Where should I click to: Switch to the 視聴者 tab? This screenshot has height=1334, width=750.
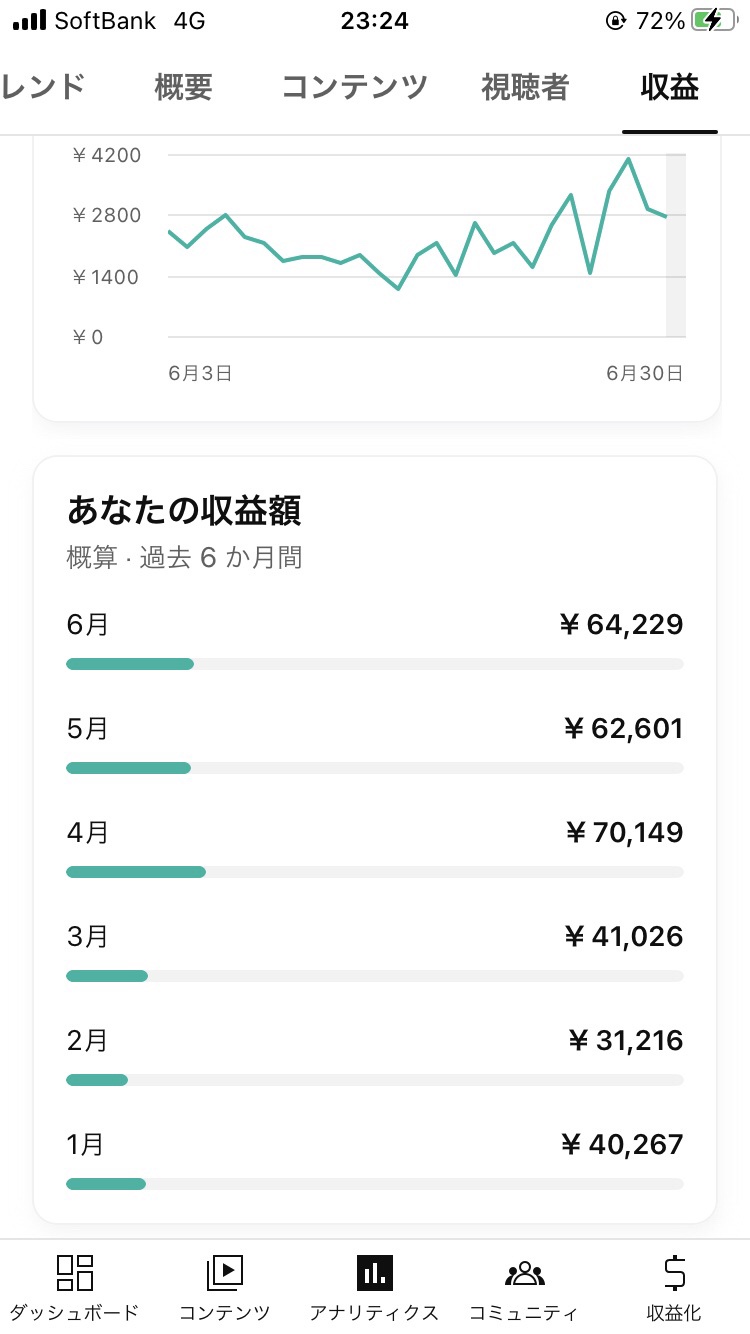(x=525, y=88)
